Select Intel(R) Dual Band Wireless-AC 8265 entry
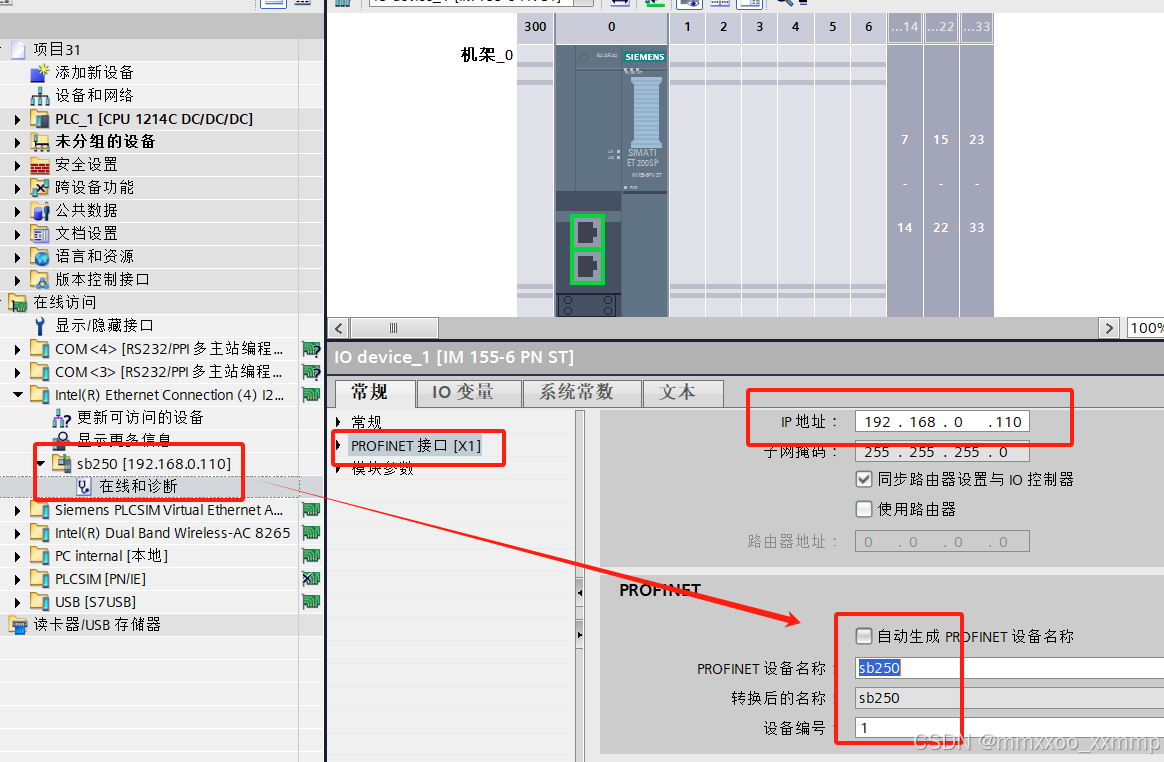 coord(172,533)
